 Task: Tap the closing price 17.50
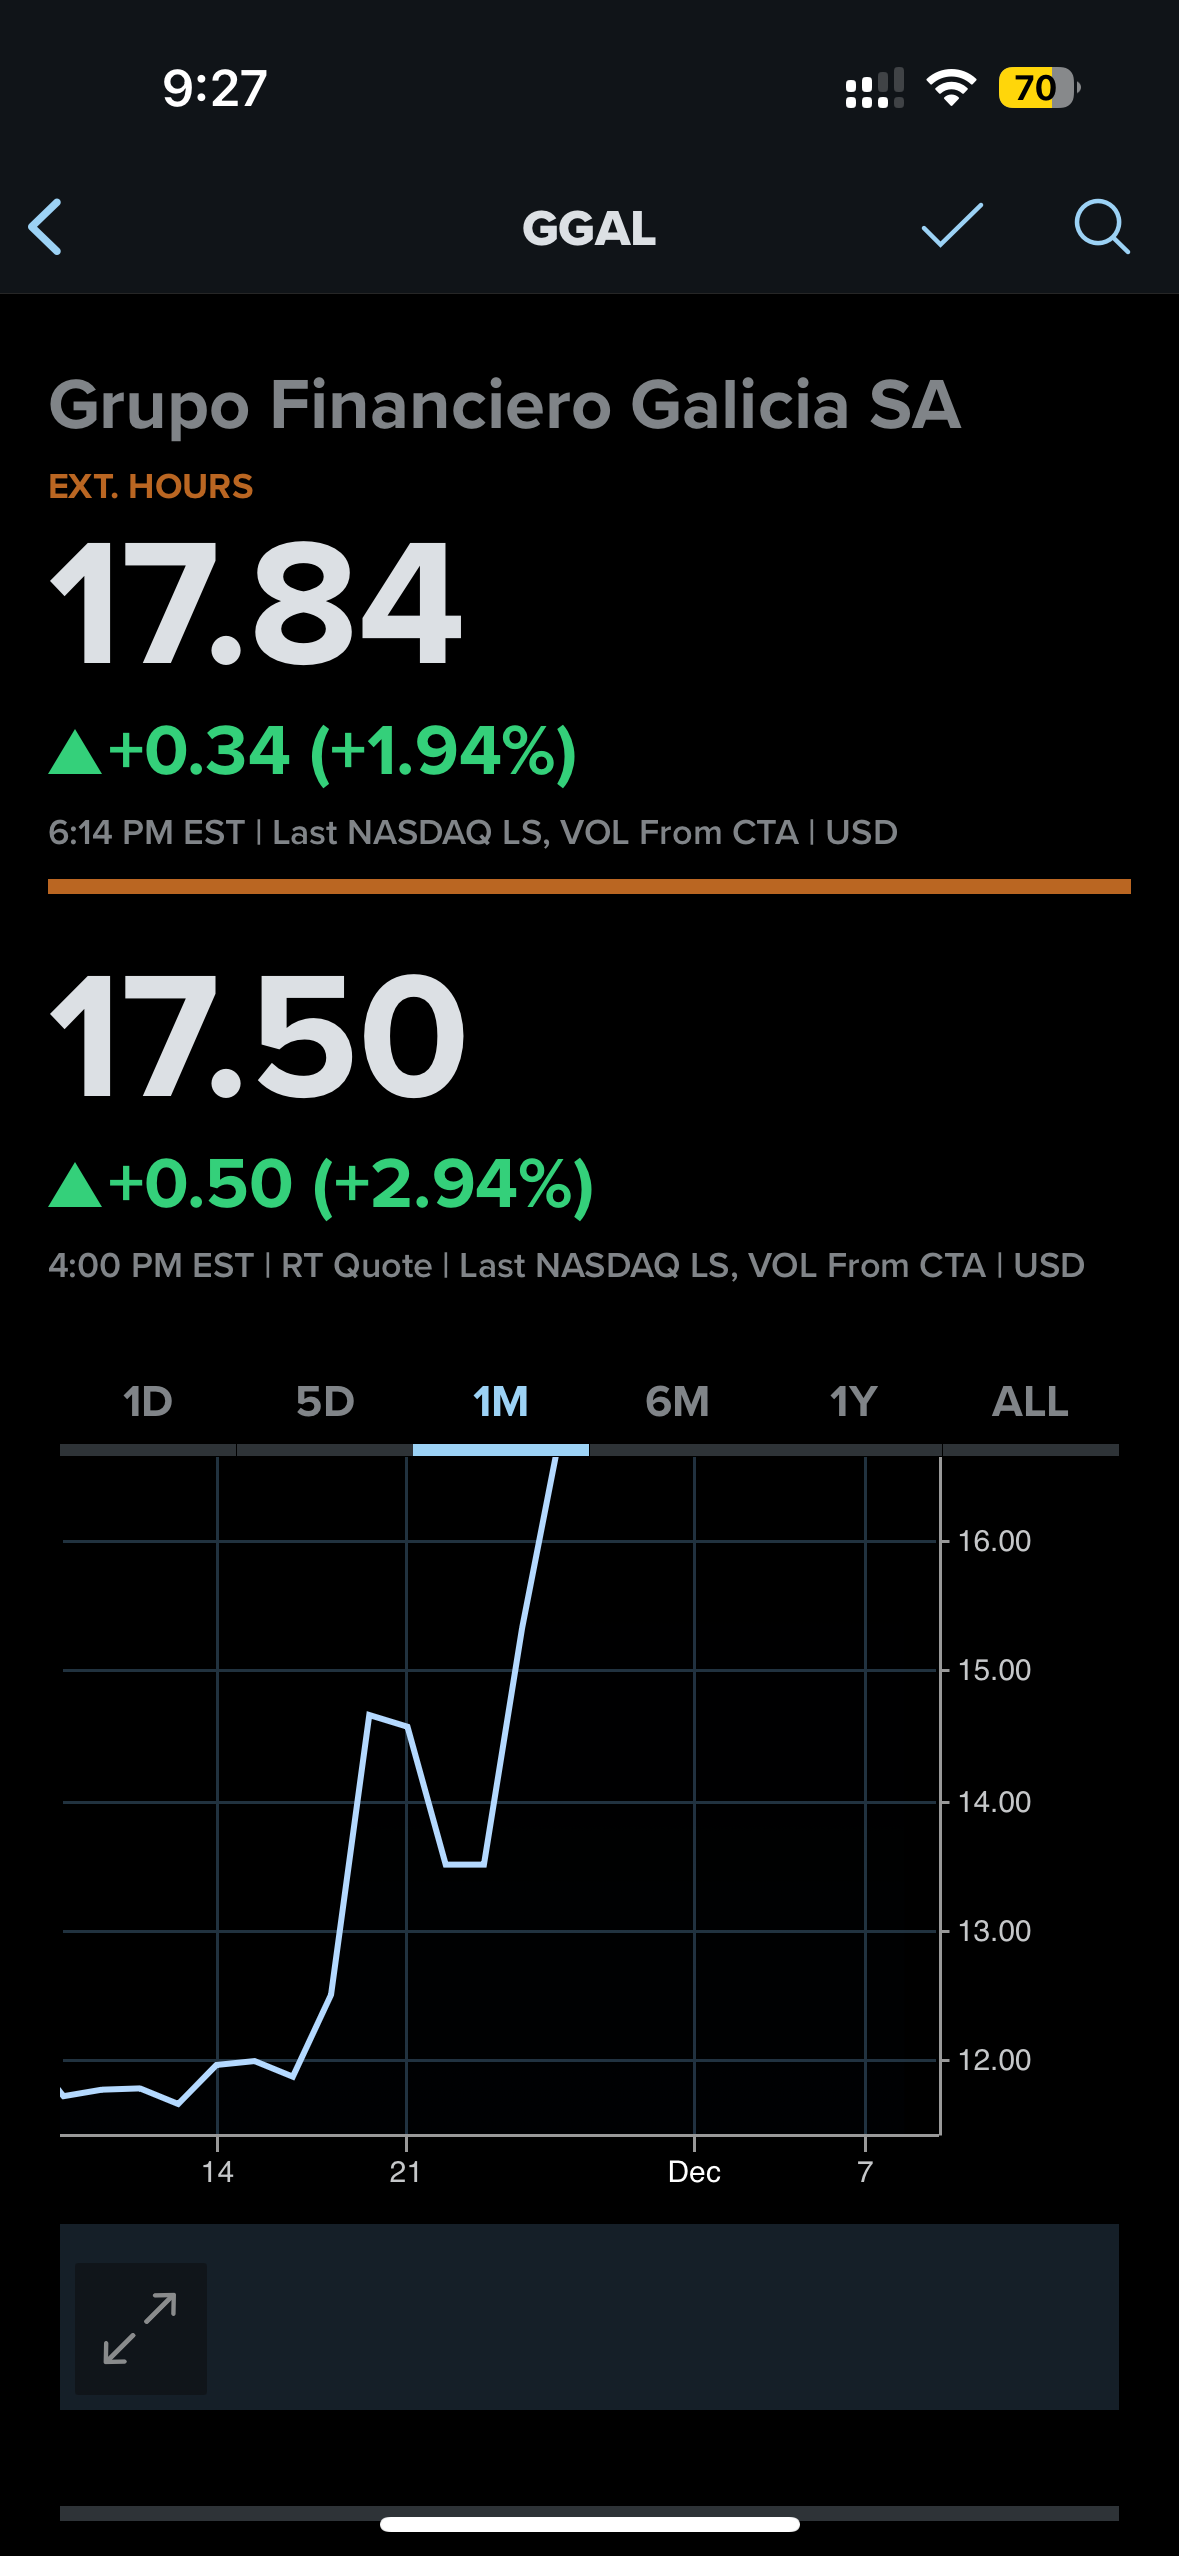coord(258,1036)
